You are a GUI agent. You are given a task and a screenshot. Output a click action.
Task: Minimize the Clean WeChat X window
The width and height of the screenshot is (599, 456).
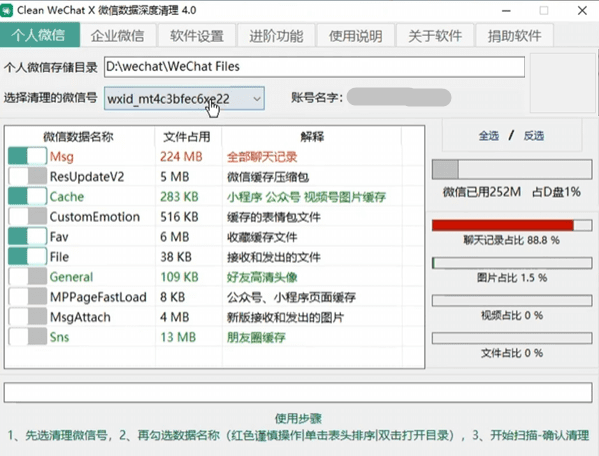(506, 11)
